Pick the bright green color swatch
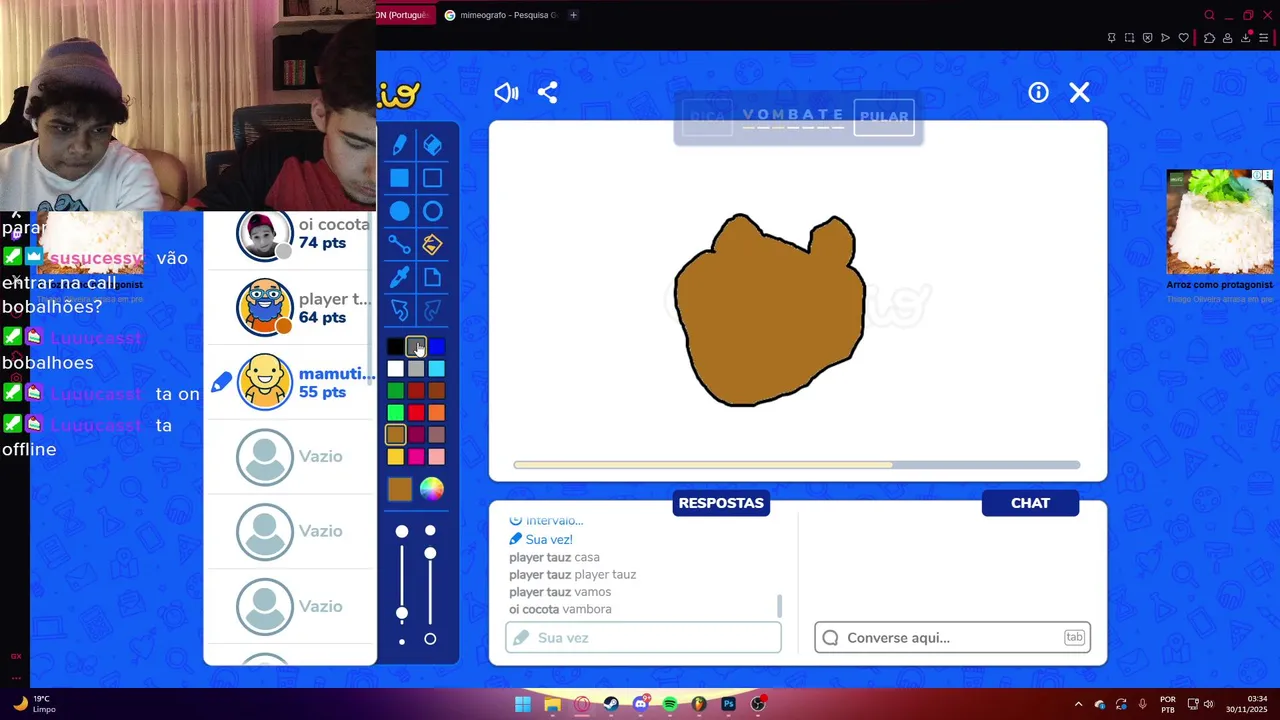The width and height of the screenshot is (1280, 720). pos(395,413)
